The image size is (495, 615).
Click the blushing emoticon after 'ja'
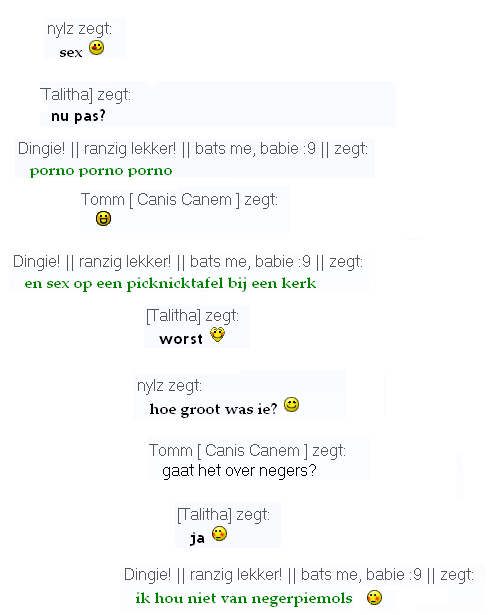coord(219,534)
